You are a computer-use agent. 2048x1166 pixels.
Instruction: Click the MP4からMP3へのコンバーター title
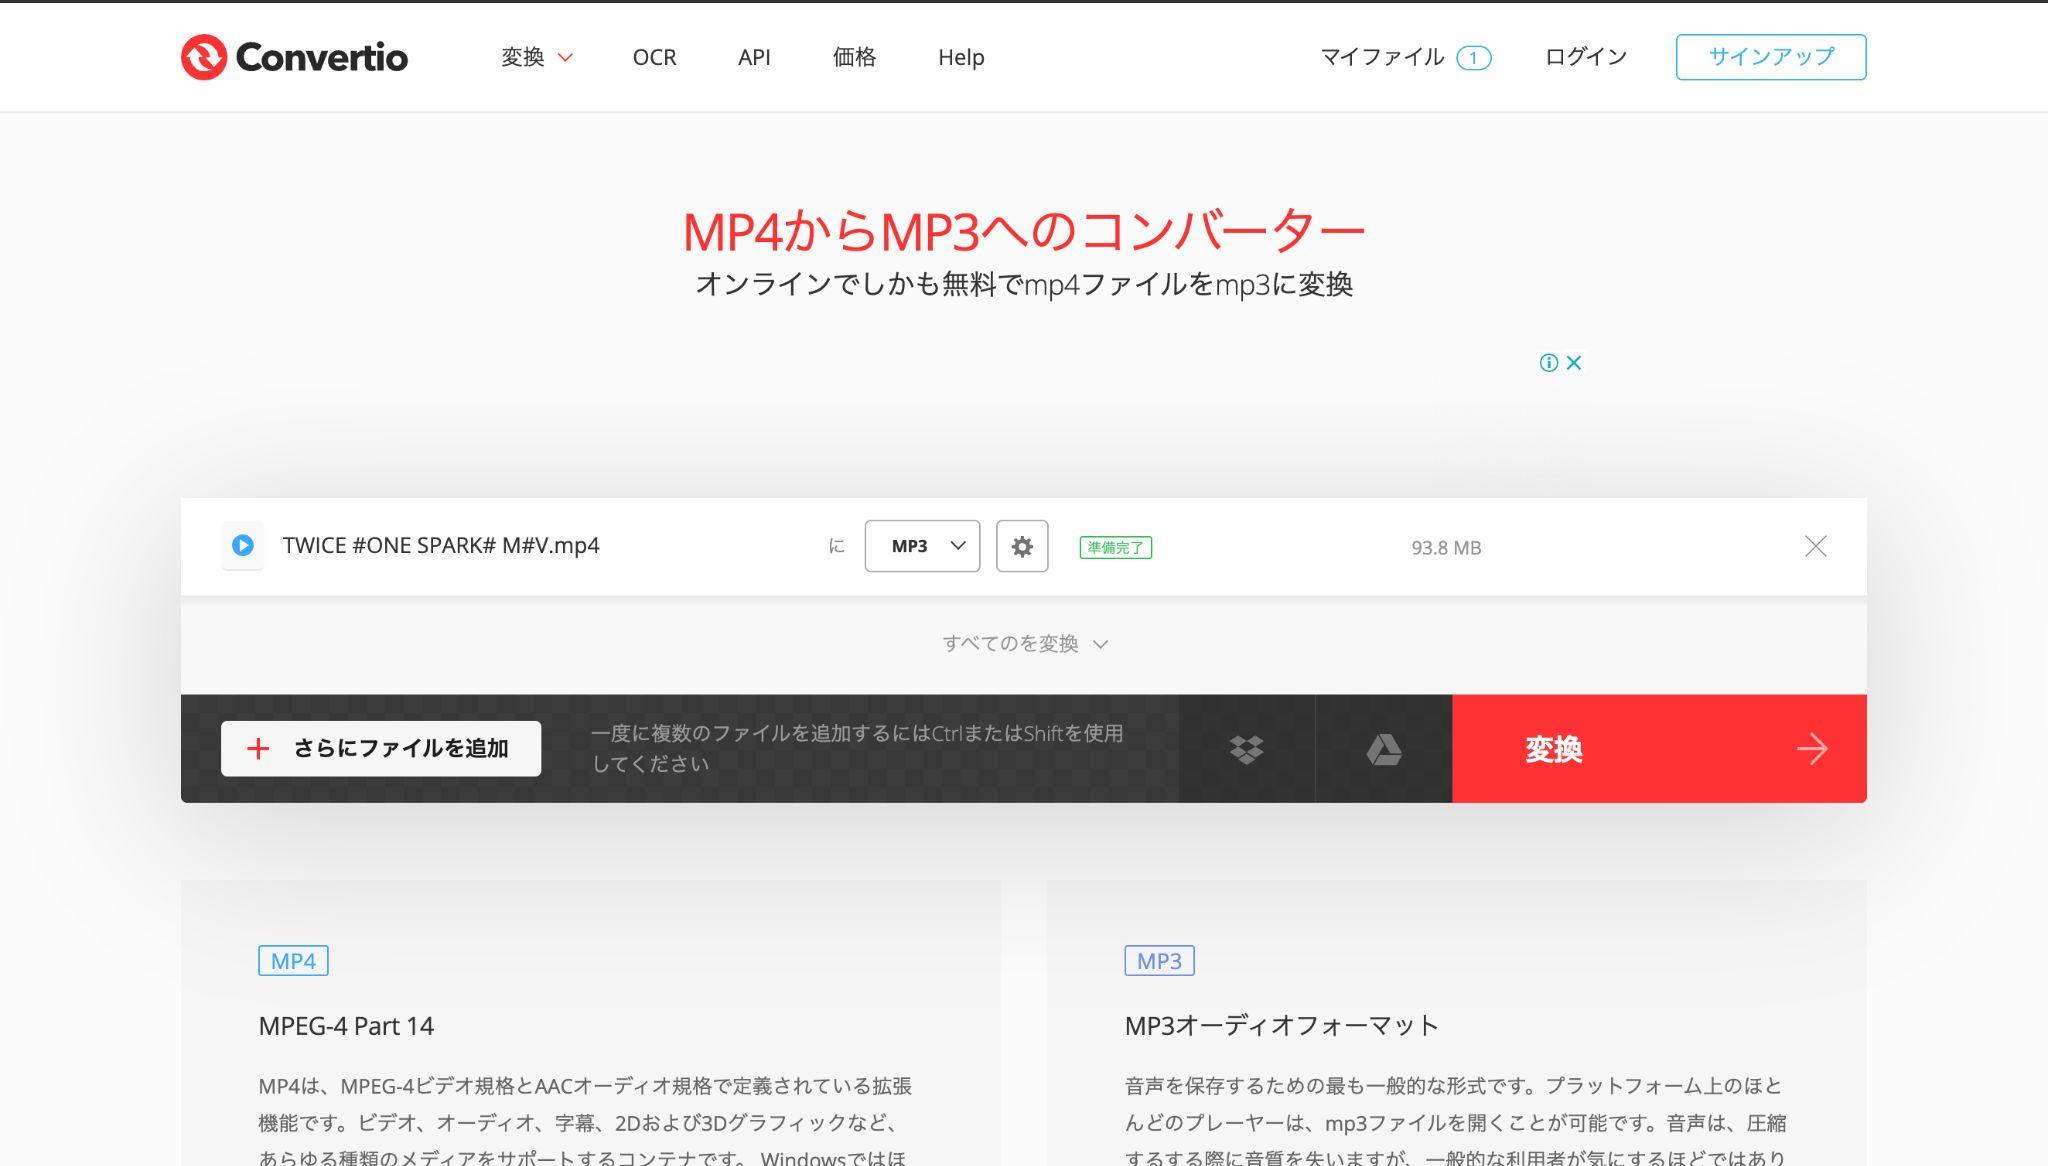tap(1024, 231)
